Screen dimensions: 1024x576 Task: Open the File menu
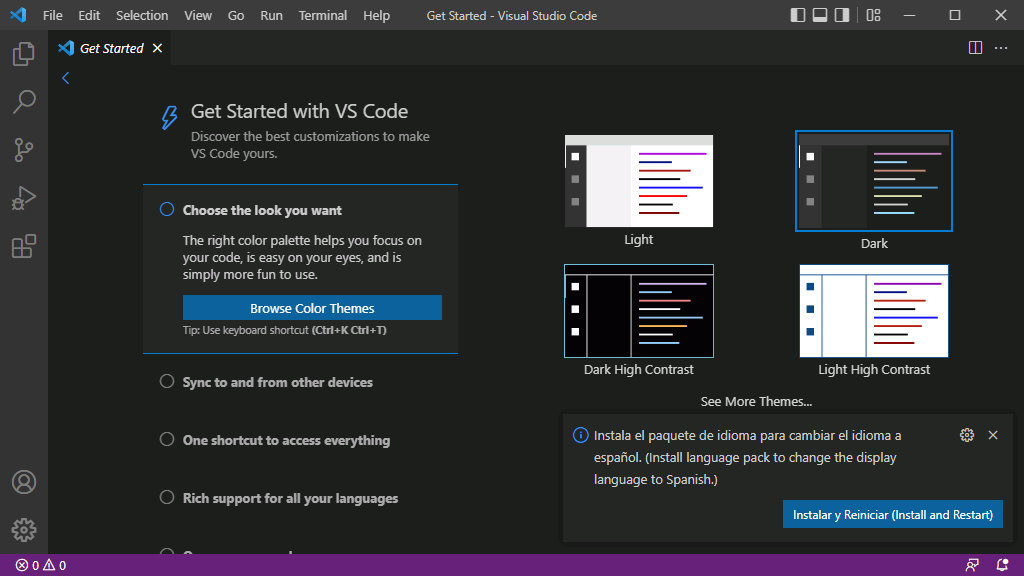point(52,15)
